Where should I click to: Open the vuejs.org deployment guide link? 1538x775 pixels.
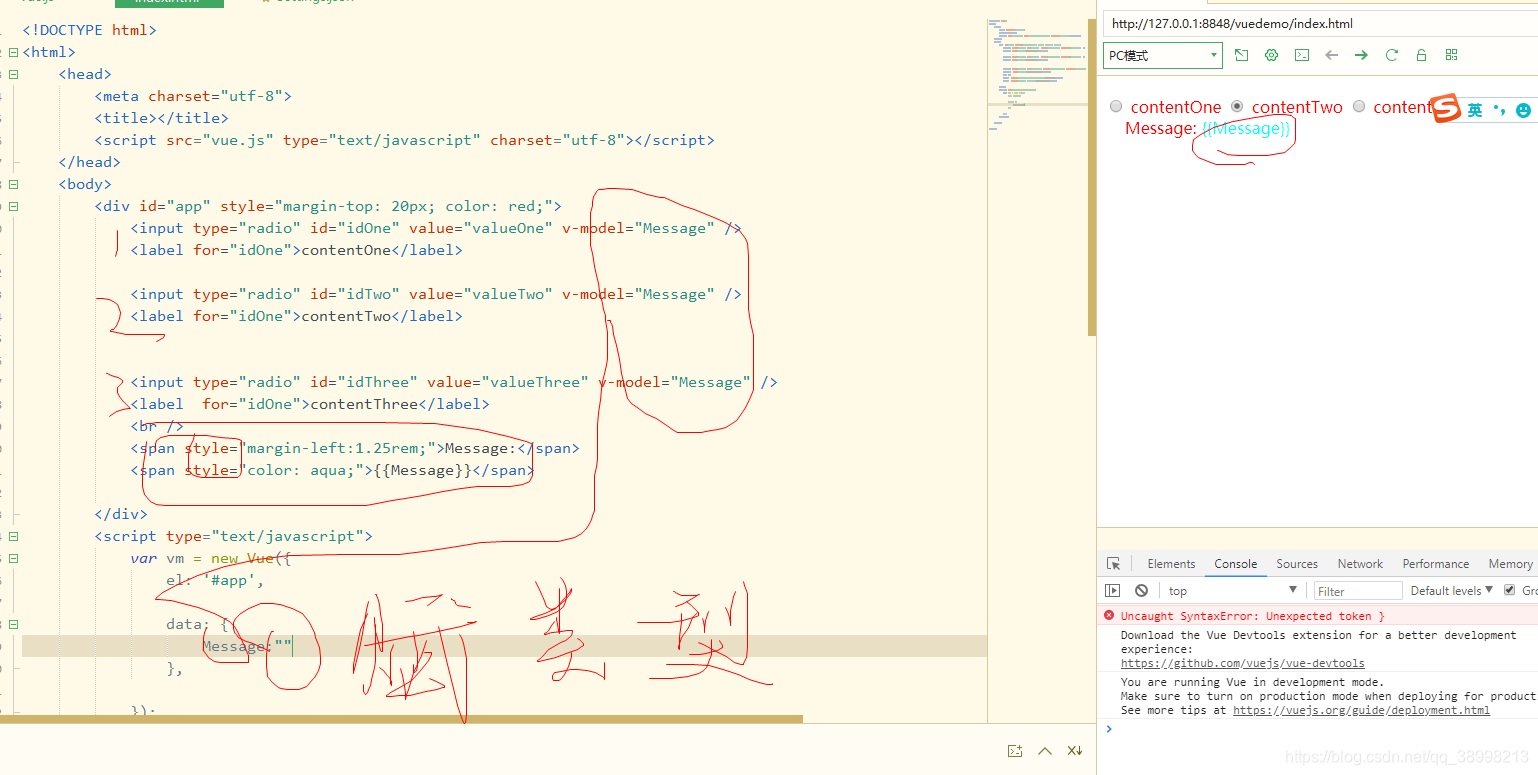point(1361,710)
